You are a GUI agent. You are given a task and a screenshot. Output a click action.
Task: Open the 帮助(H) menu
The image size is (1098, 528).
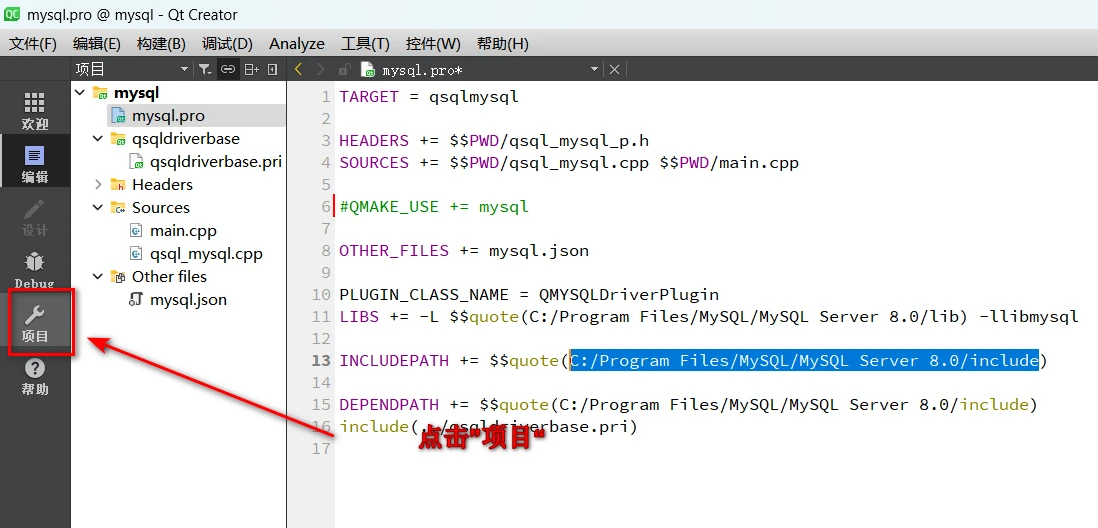(x=502, y=43)
